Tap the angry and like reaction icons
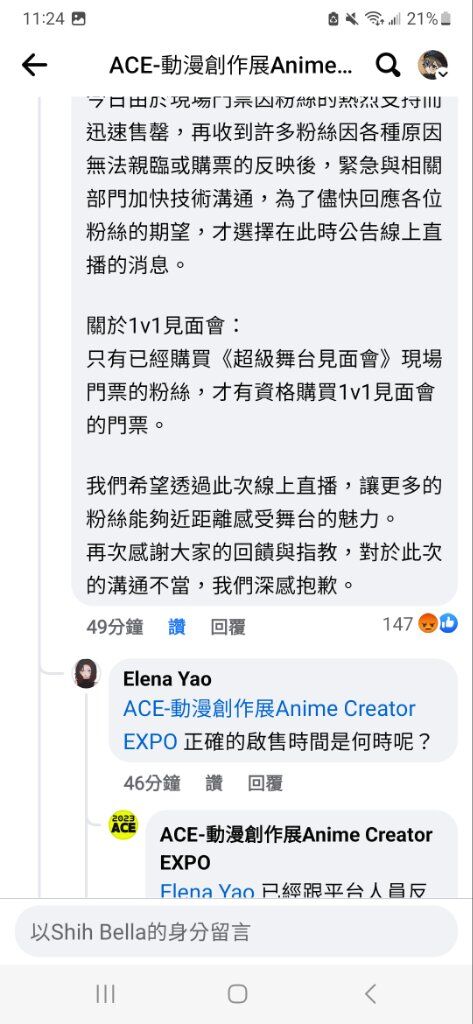 pos(438,624)
